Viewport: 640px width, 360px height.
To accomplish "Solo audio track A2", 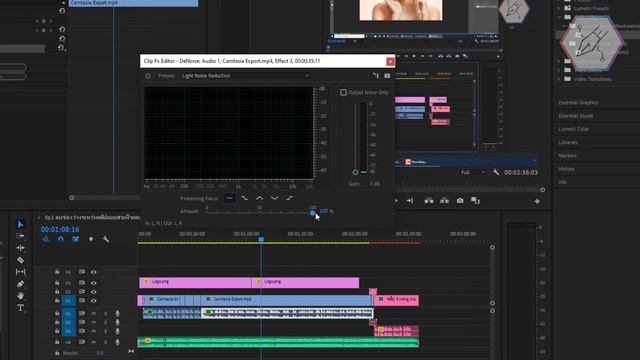I will (105, 322).
